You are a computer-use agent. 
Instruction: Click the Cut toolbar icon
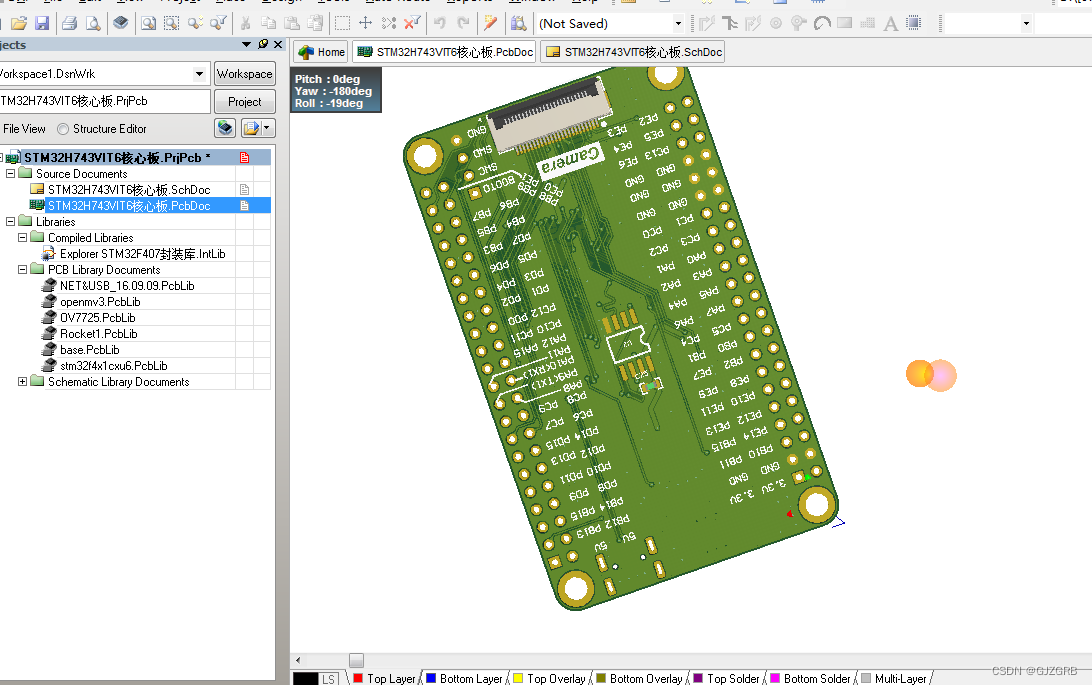(x=244, y=23)
